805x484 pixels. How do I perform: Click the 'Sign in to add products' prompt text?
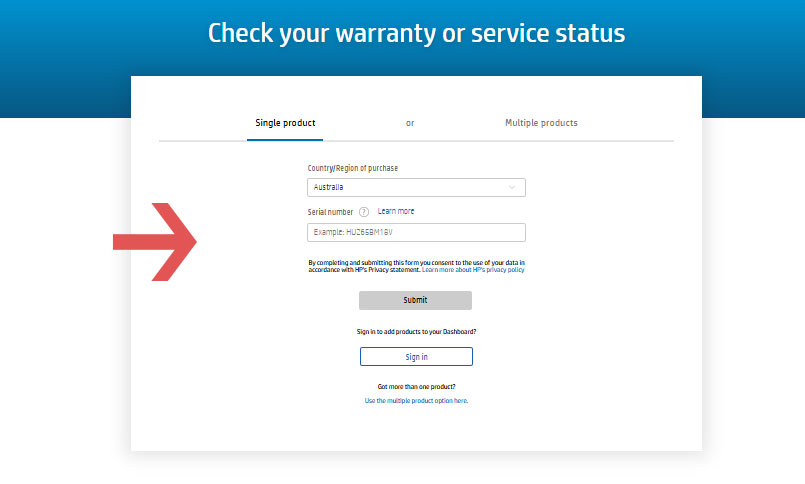[x=416, y=332]
